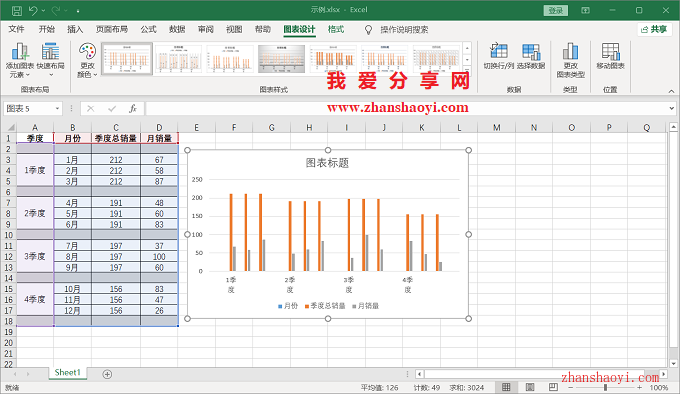Click the formula bar Cancel X icon
680x394 pixels.
tap(90, 108)
